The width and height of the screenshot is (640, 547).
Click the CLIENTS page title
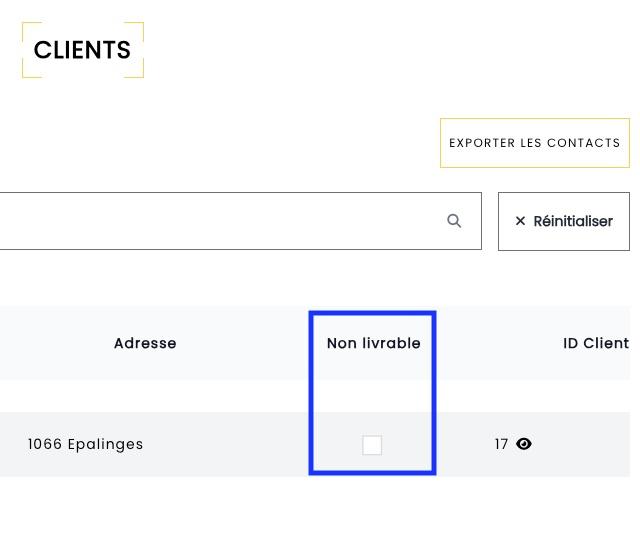tap(82, 50)
